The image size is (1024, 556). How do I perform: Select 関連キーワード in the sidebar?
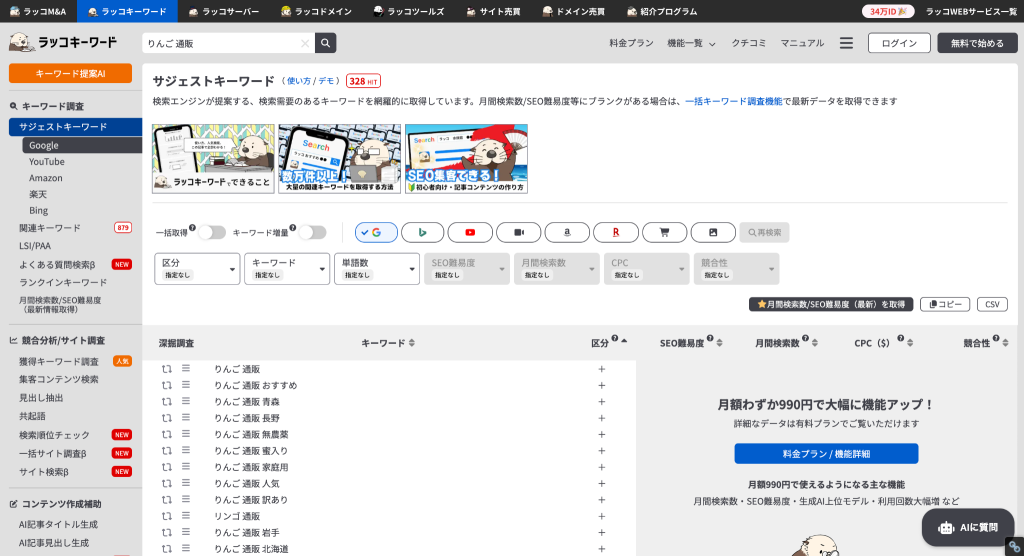tap(50, 227)
